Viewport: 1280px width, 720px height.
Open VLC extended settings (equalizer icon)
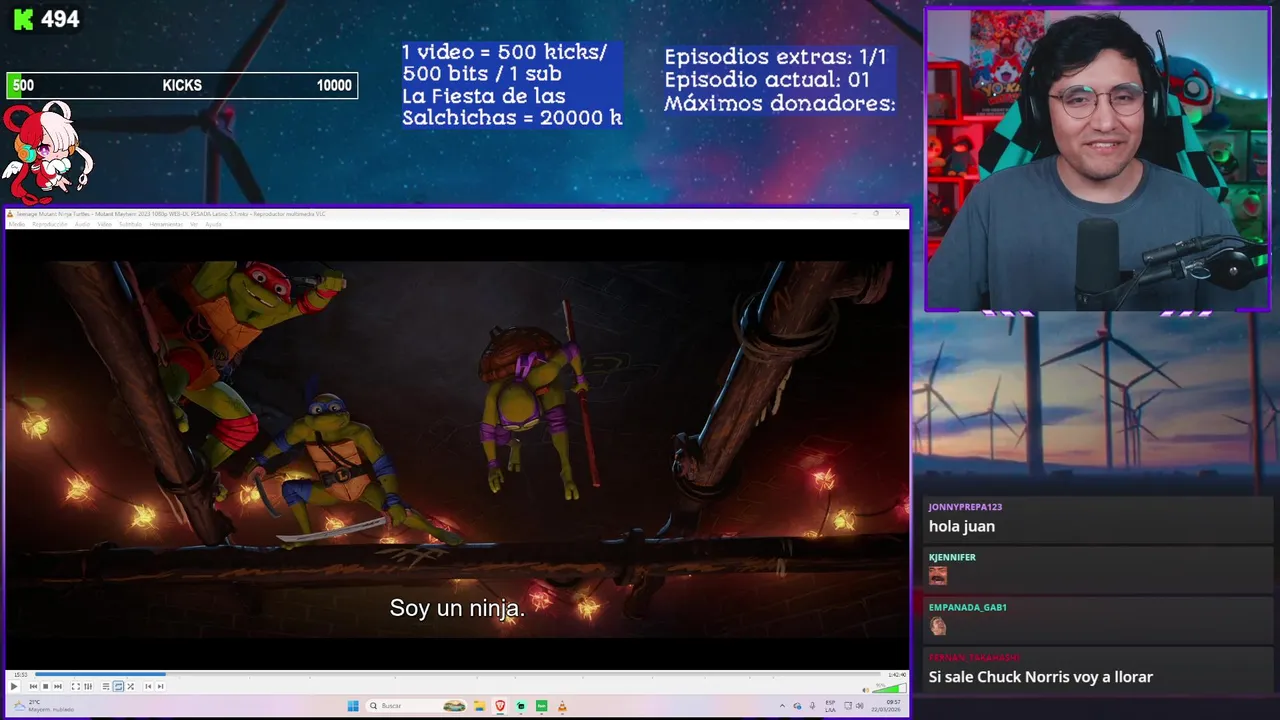[x=88, y=686]
